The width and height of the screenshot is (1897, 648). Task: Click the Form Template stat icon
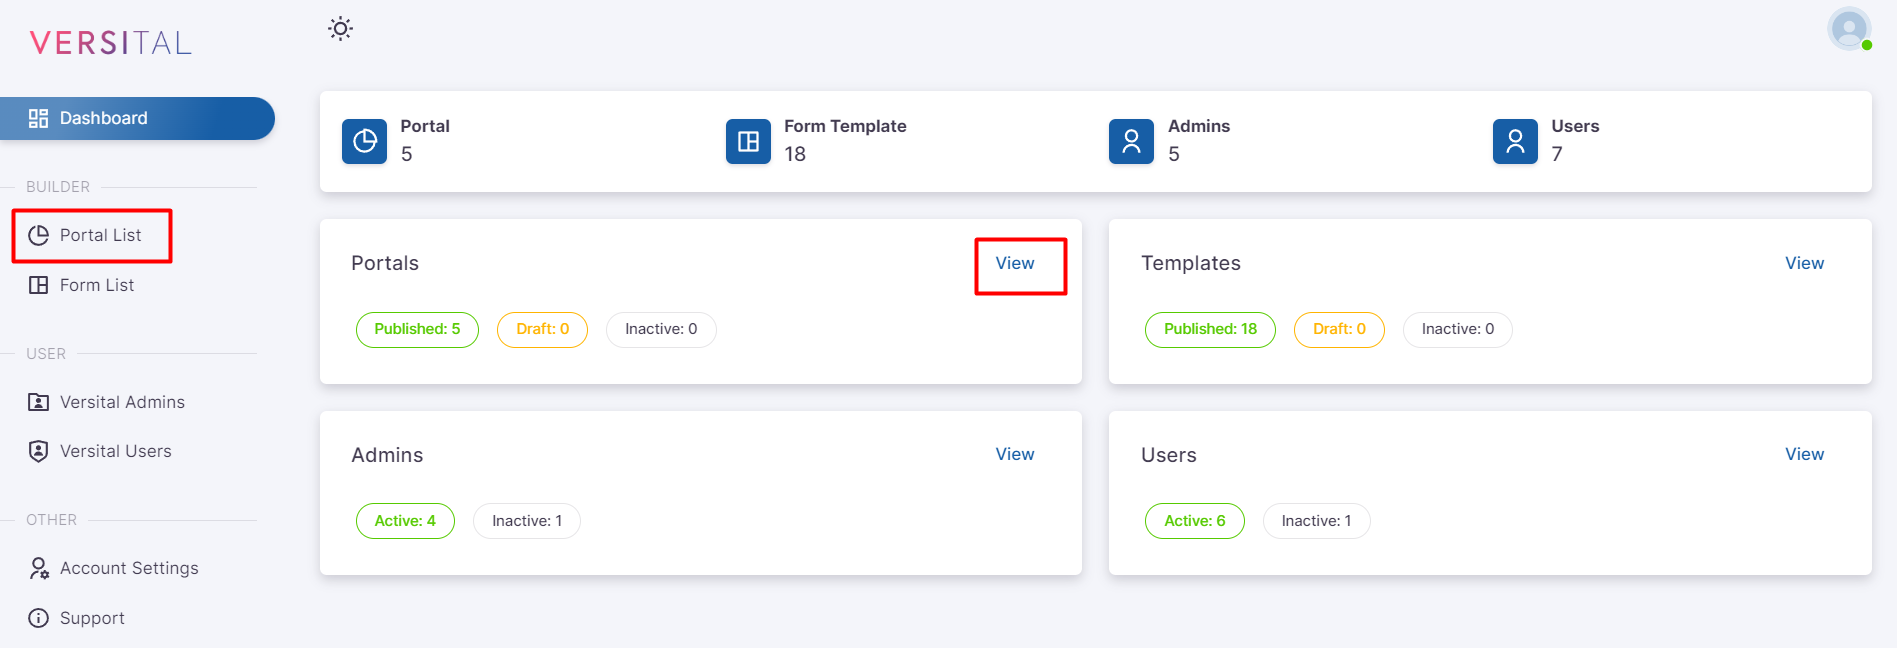click(x=748, y=141)
